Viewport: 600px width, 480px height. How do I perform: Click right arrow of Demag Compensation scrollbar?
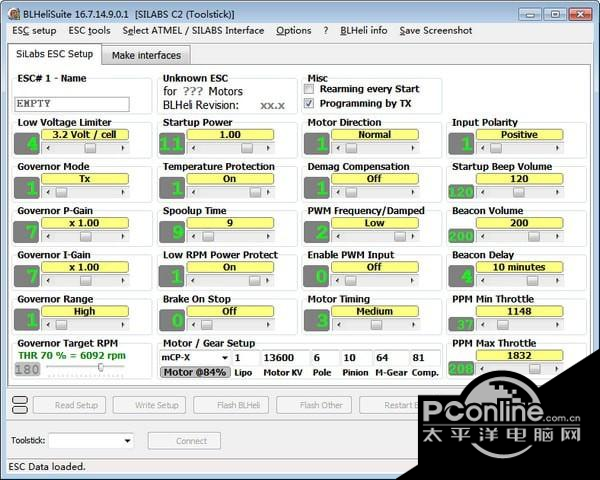pyautogui.click(x=413, y=192)
